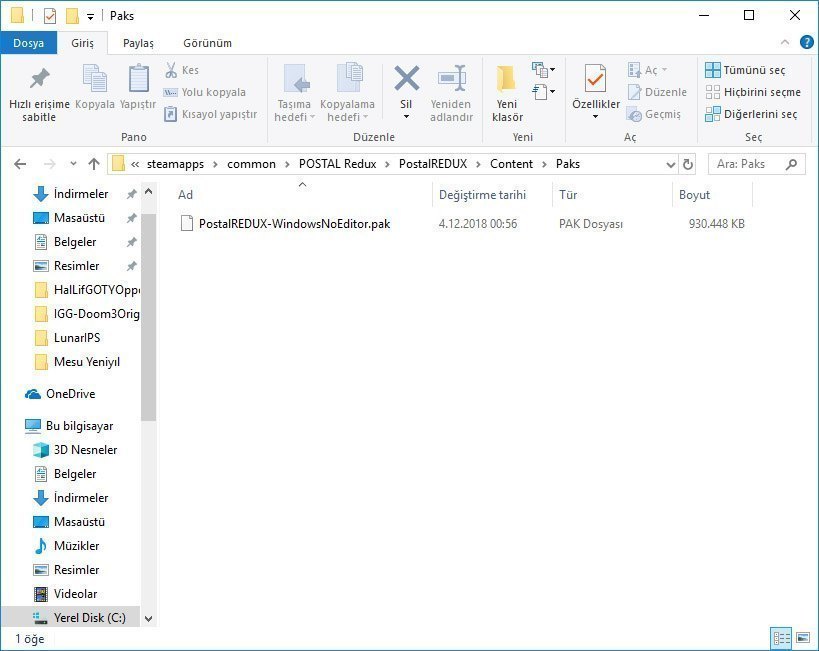Click Kısayol yapıştır in the ribbon

pos(210,114)
